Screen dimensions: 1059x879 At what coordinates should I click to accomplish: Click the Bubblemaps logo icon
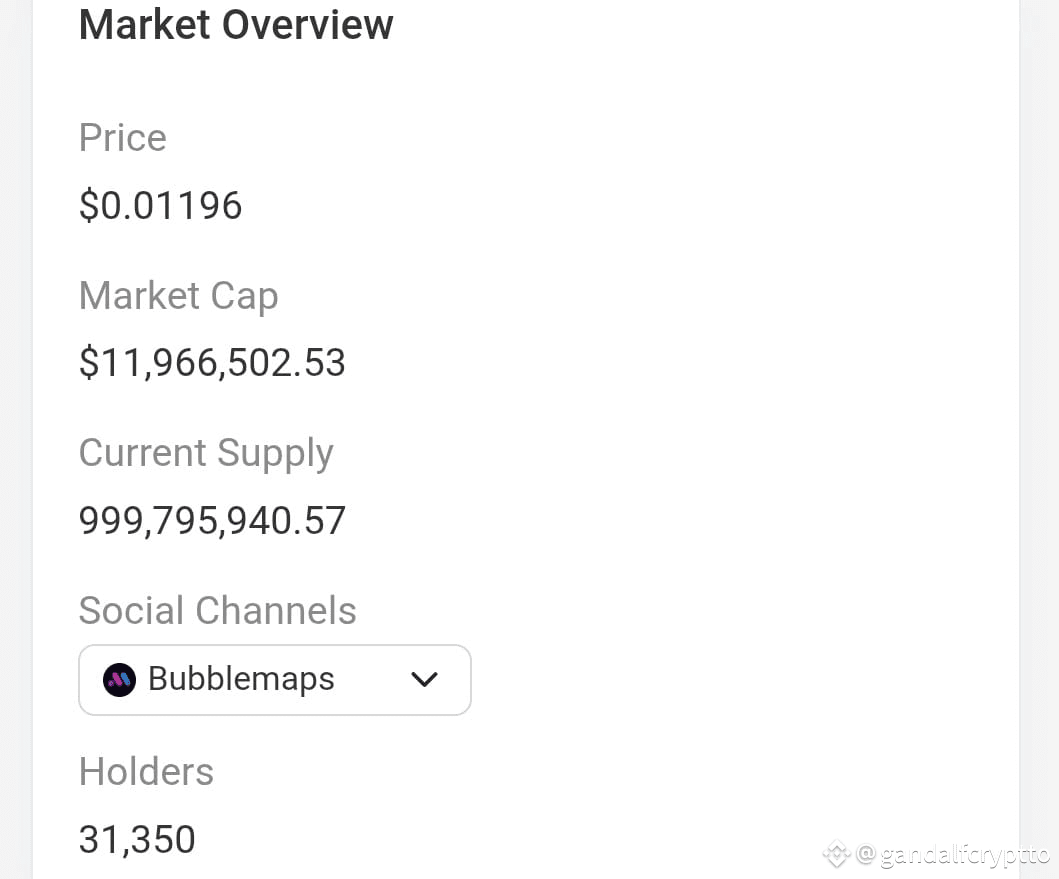[120, 680]
